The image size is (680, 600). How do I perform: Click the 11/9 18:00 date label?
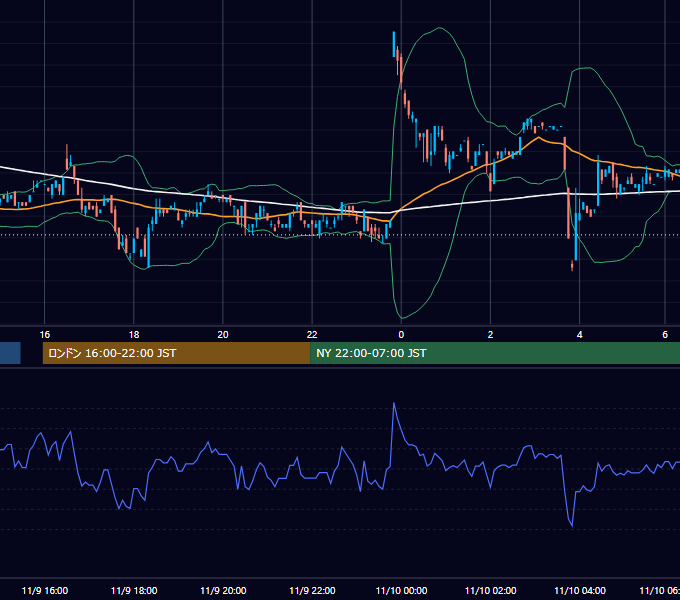134,591
